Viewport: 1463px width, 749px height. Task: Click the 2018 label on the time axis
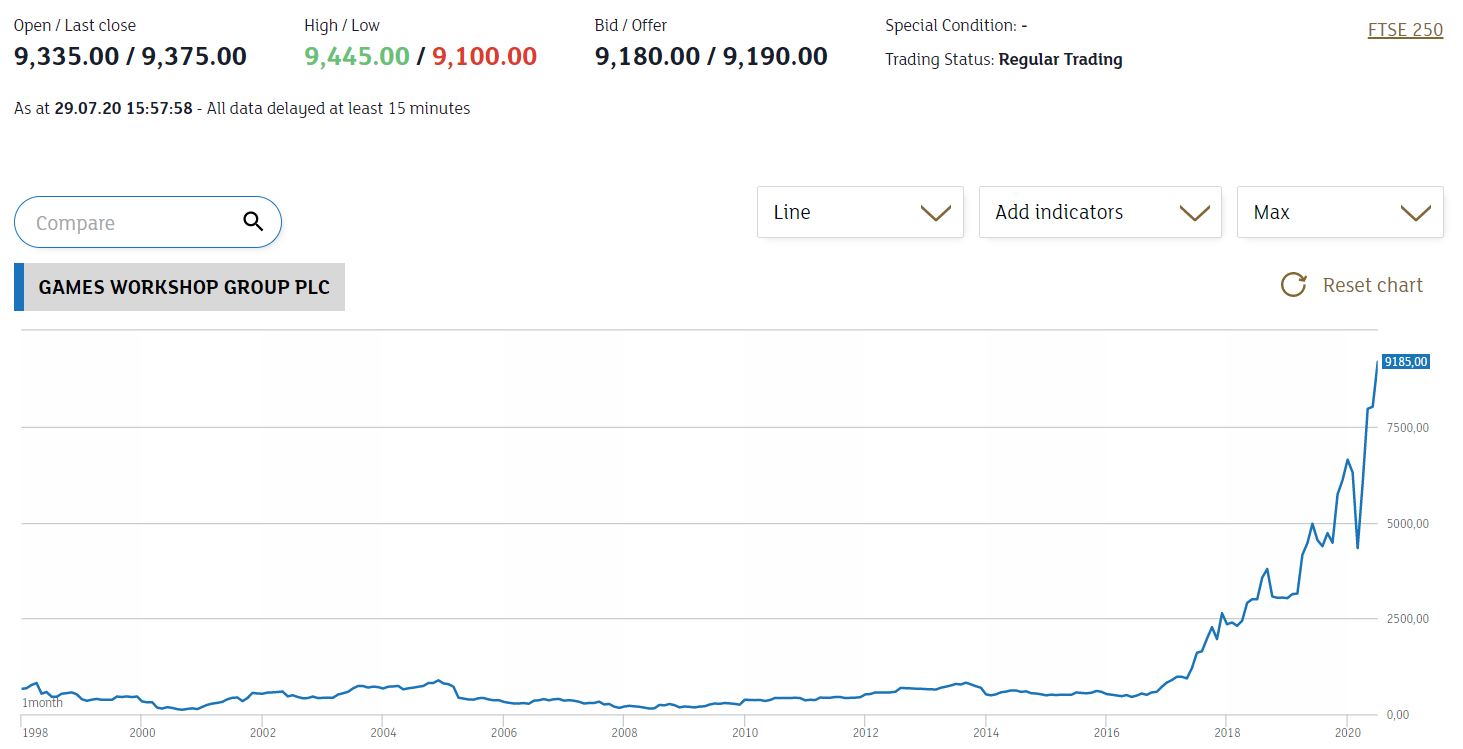click(x=1227, y=732)
